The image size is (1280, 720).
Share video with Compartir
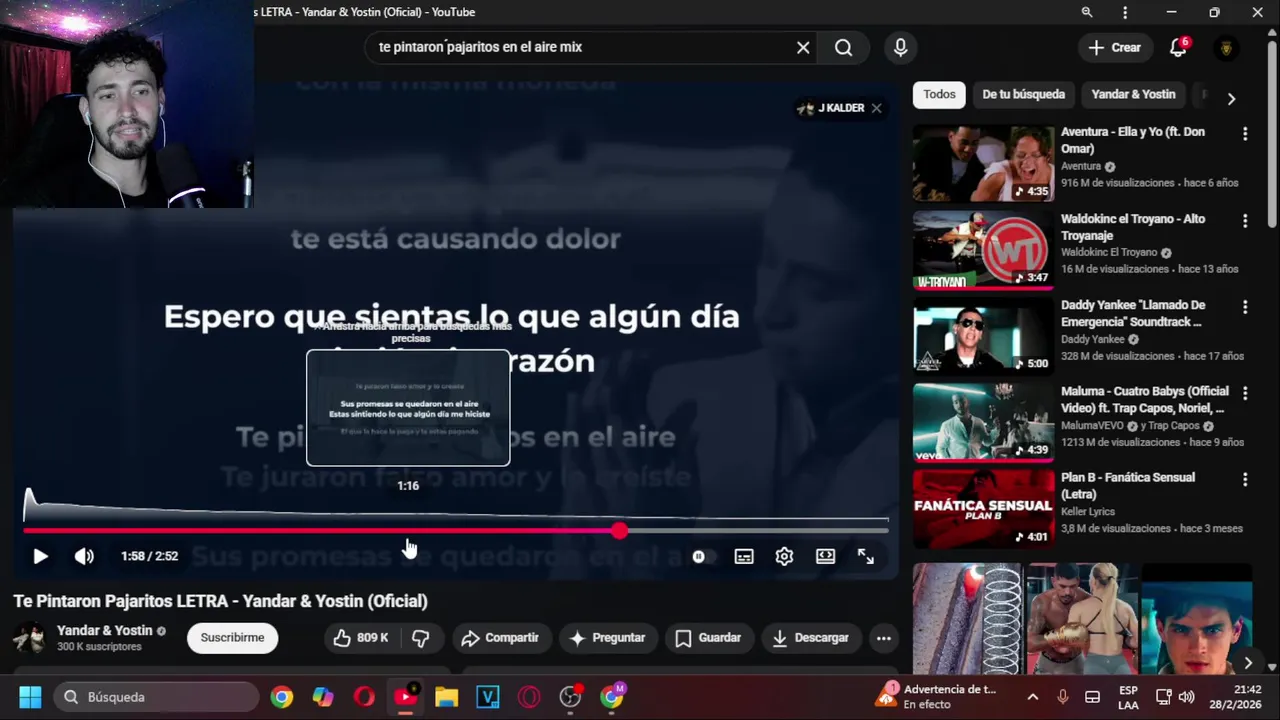click(x=500, y=638)
